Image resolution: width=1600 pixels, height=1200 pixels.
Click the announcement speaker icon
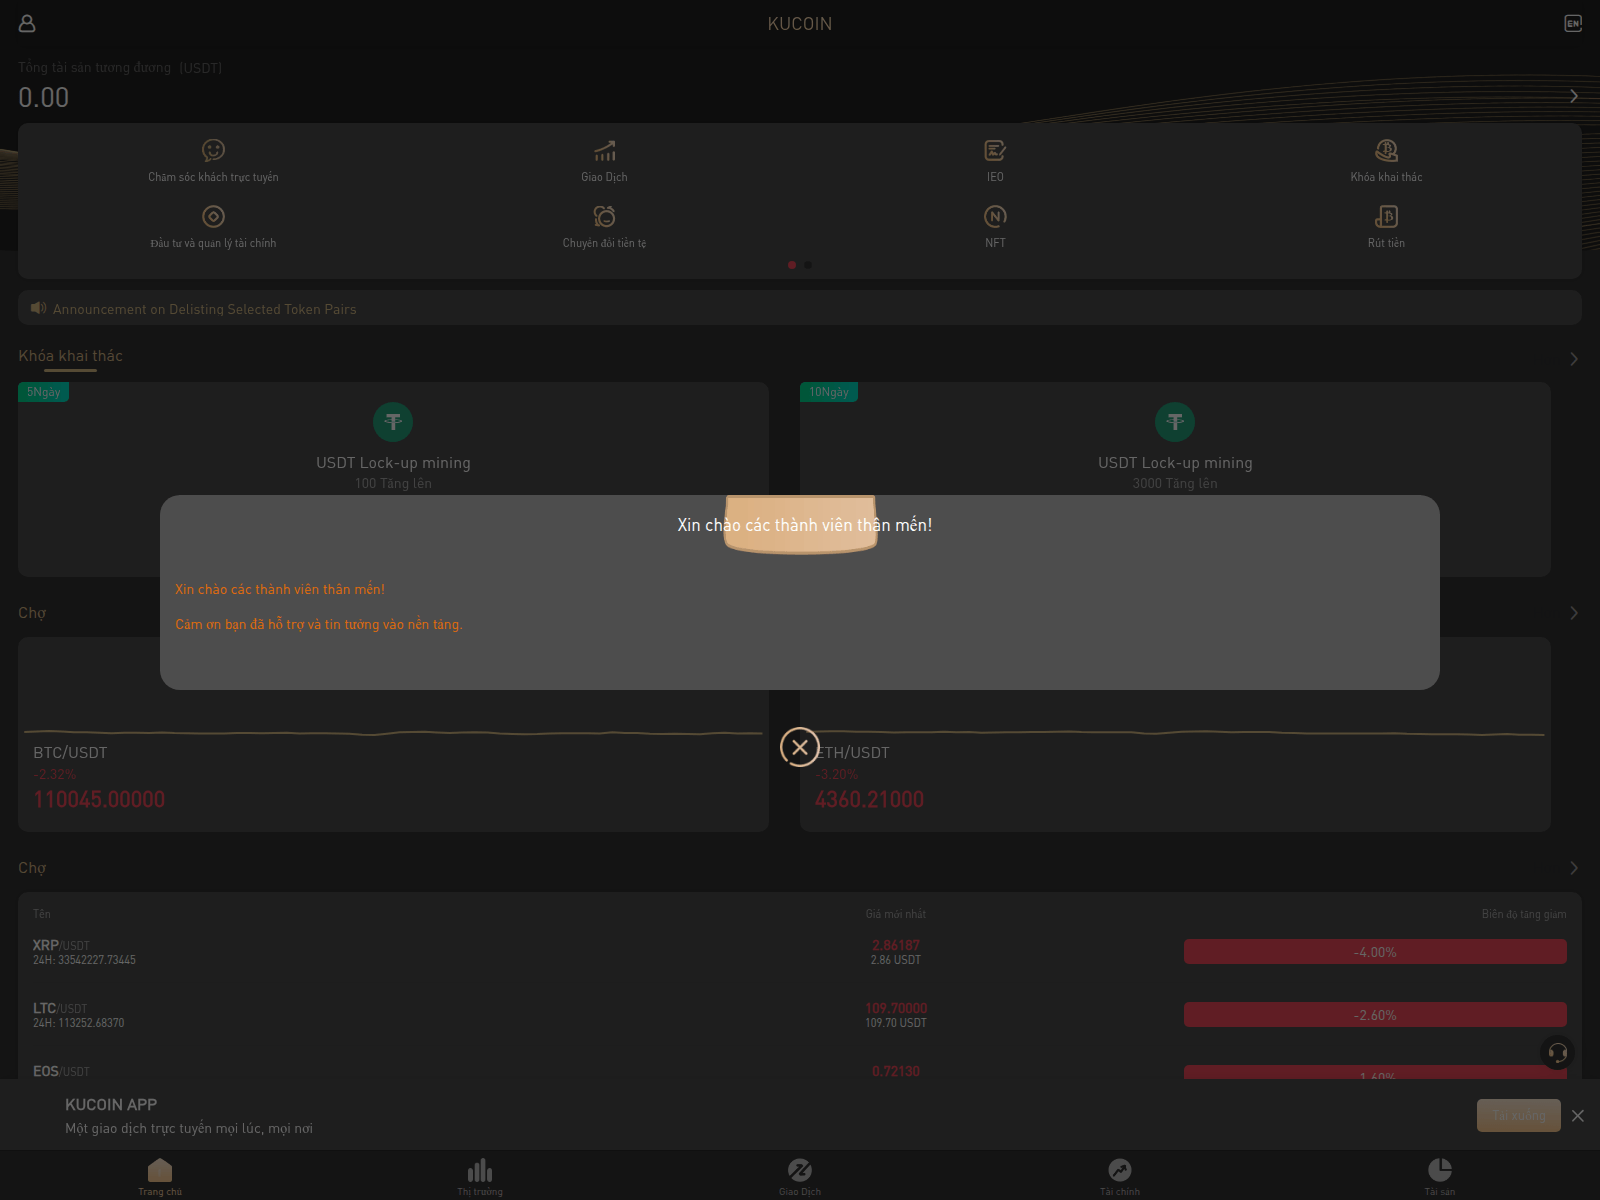point(38,308)
